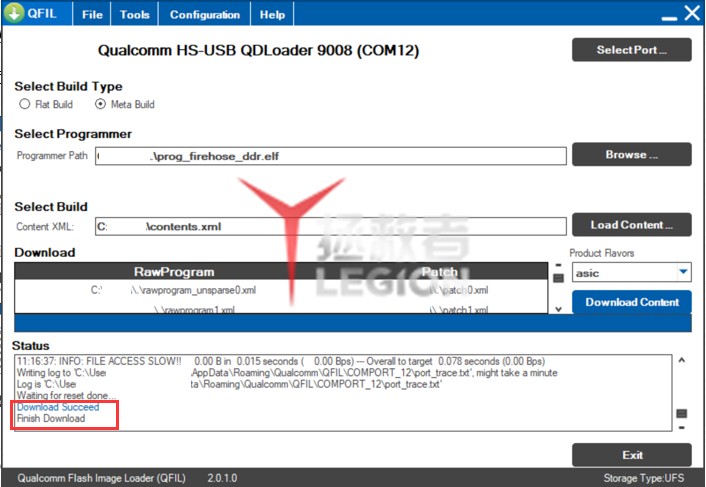The width and height of the screenshot is (706, 487).
Task: Click the Status log scroll-up arrow
Action: point(682,360)
